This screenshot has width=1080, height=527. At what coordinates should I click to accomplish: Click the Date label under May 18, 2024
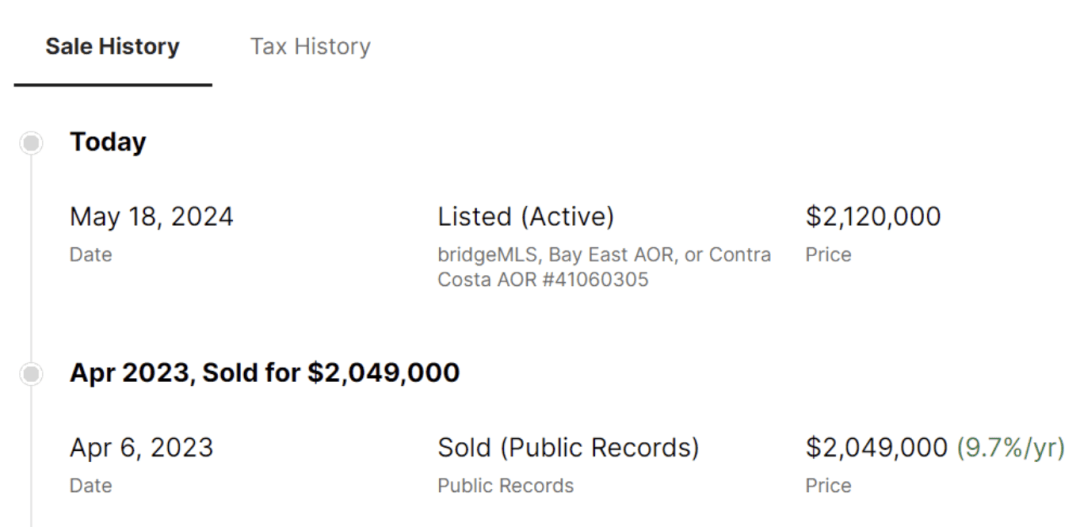pyautogui.click(x=90, y=255)
